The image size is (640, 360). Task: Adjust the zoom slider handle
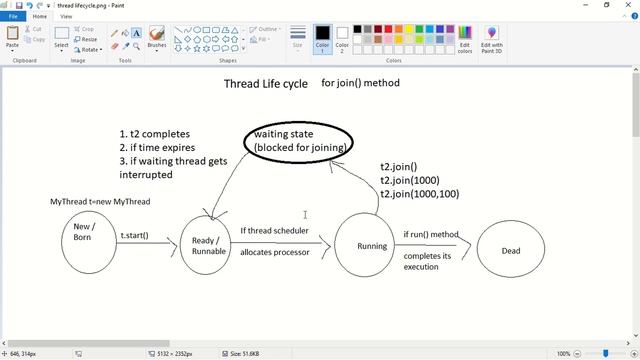pyautogui.click(x=606, y=353)
